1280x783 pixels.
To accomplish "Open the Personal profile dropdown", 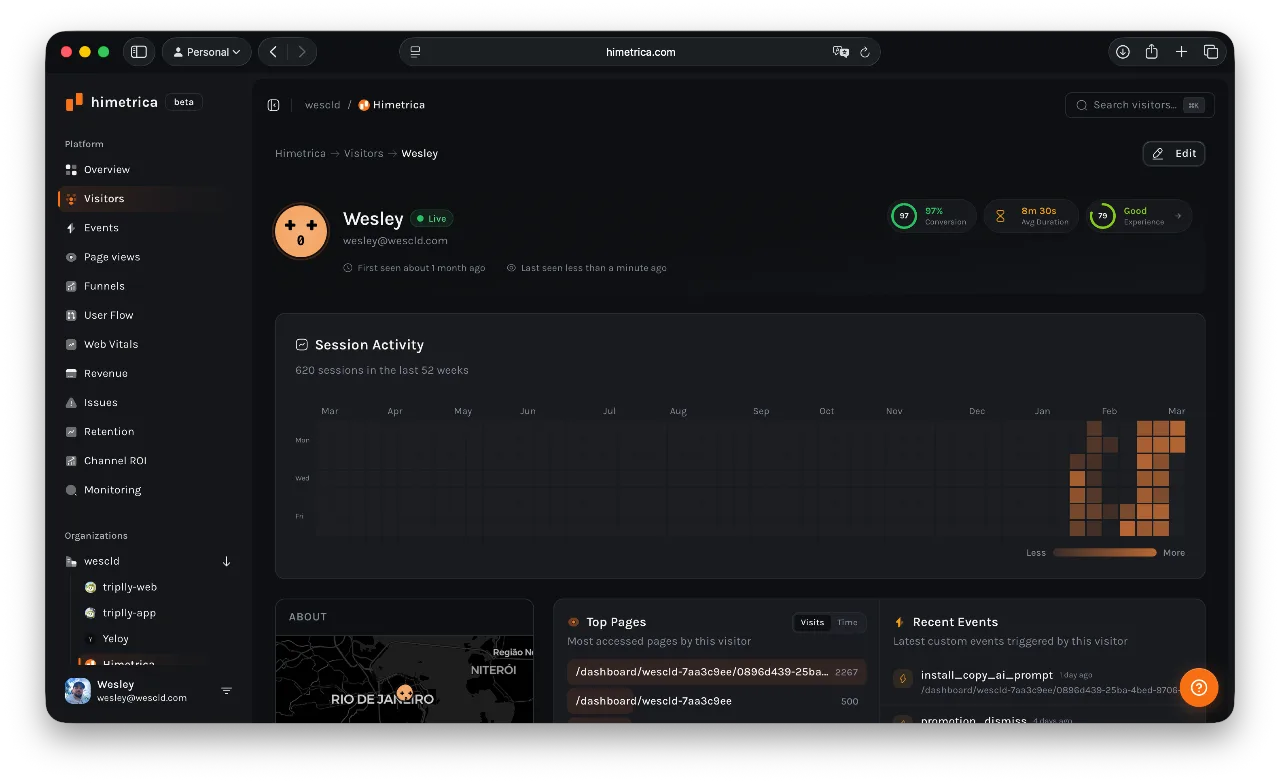I will click(x=207, y=52).
